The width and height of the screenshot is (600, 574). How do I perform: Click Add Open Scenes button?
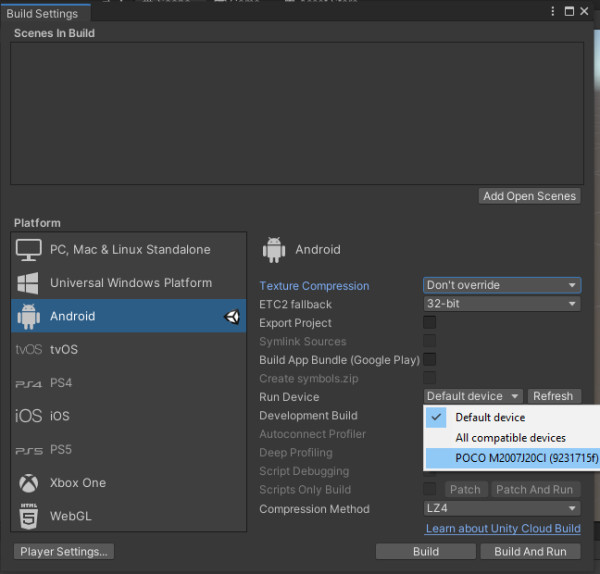(x=530, y=196)
